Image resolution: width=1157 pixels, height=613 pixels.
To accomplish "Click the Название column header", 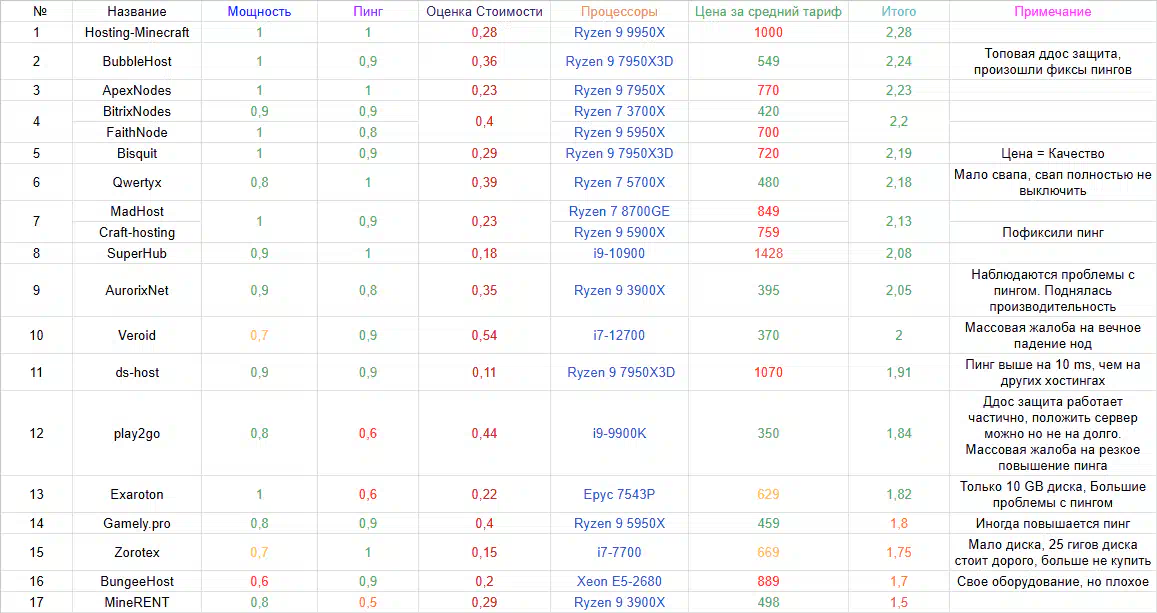I will pos(137,11).
